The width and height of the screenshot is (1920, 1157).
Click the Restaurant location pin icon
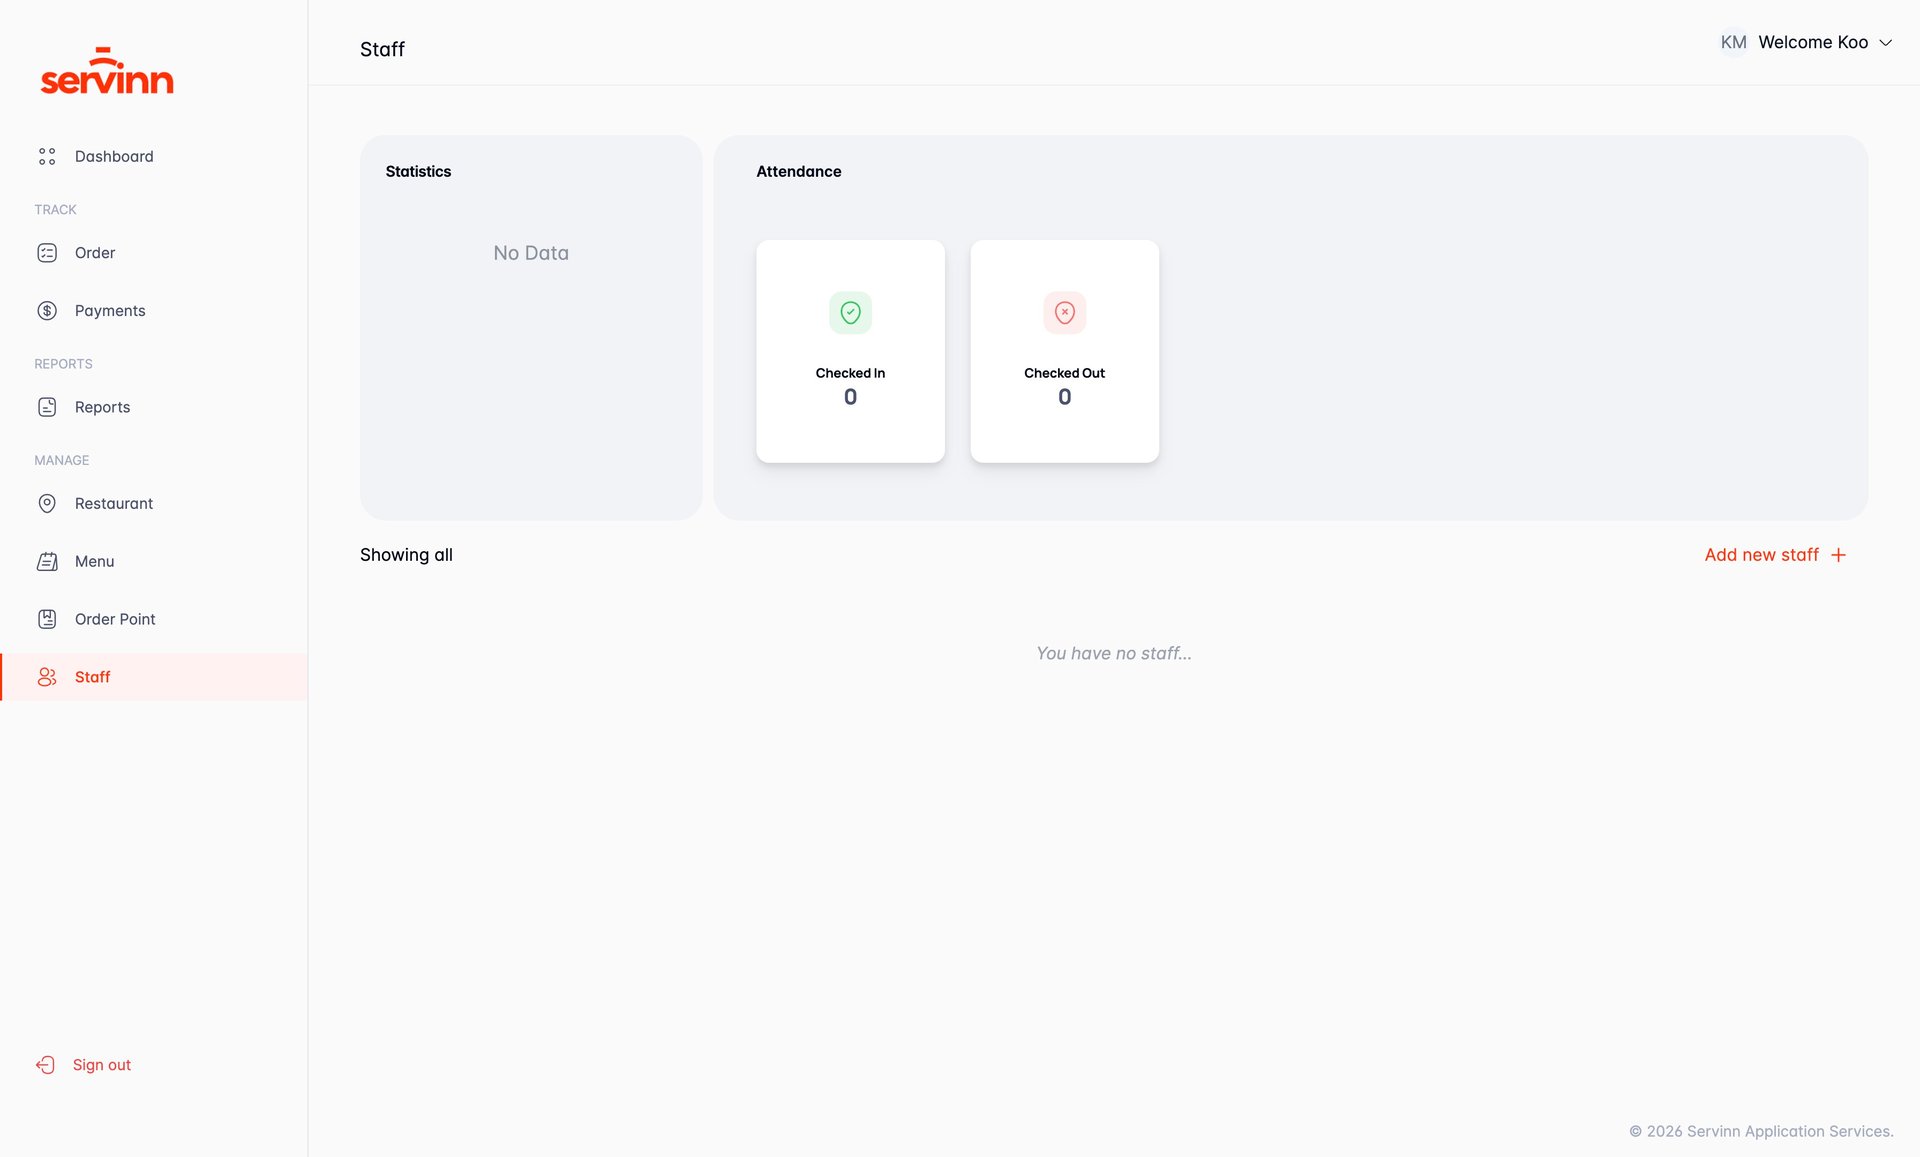coord(47,503)
